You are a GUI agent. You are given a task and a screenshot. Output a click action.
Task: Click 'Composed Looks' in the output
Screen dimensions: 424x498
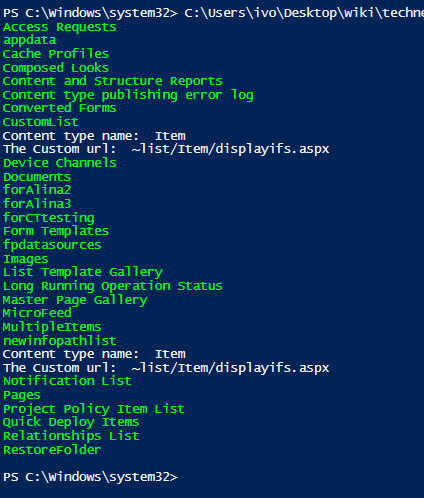click(56, 68)
